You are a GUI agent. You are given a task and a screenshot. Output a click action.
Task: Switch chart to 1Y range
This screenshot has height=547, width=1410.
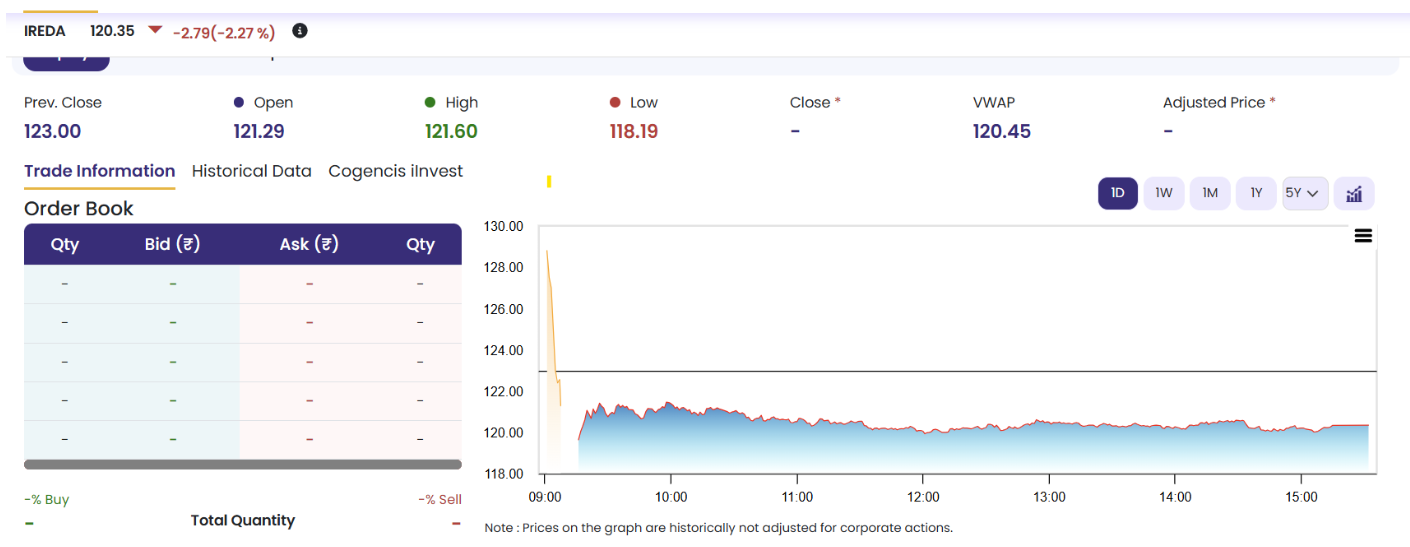tap(1256, 193)
